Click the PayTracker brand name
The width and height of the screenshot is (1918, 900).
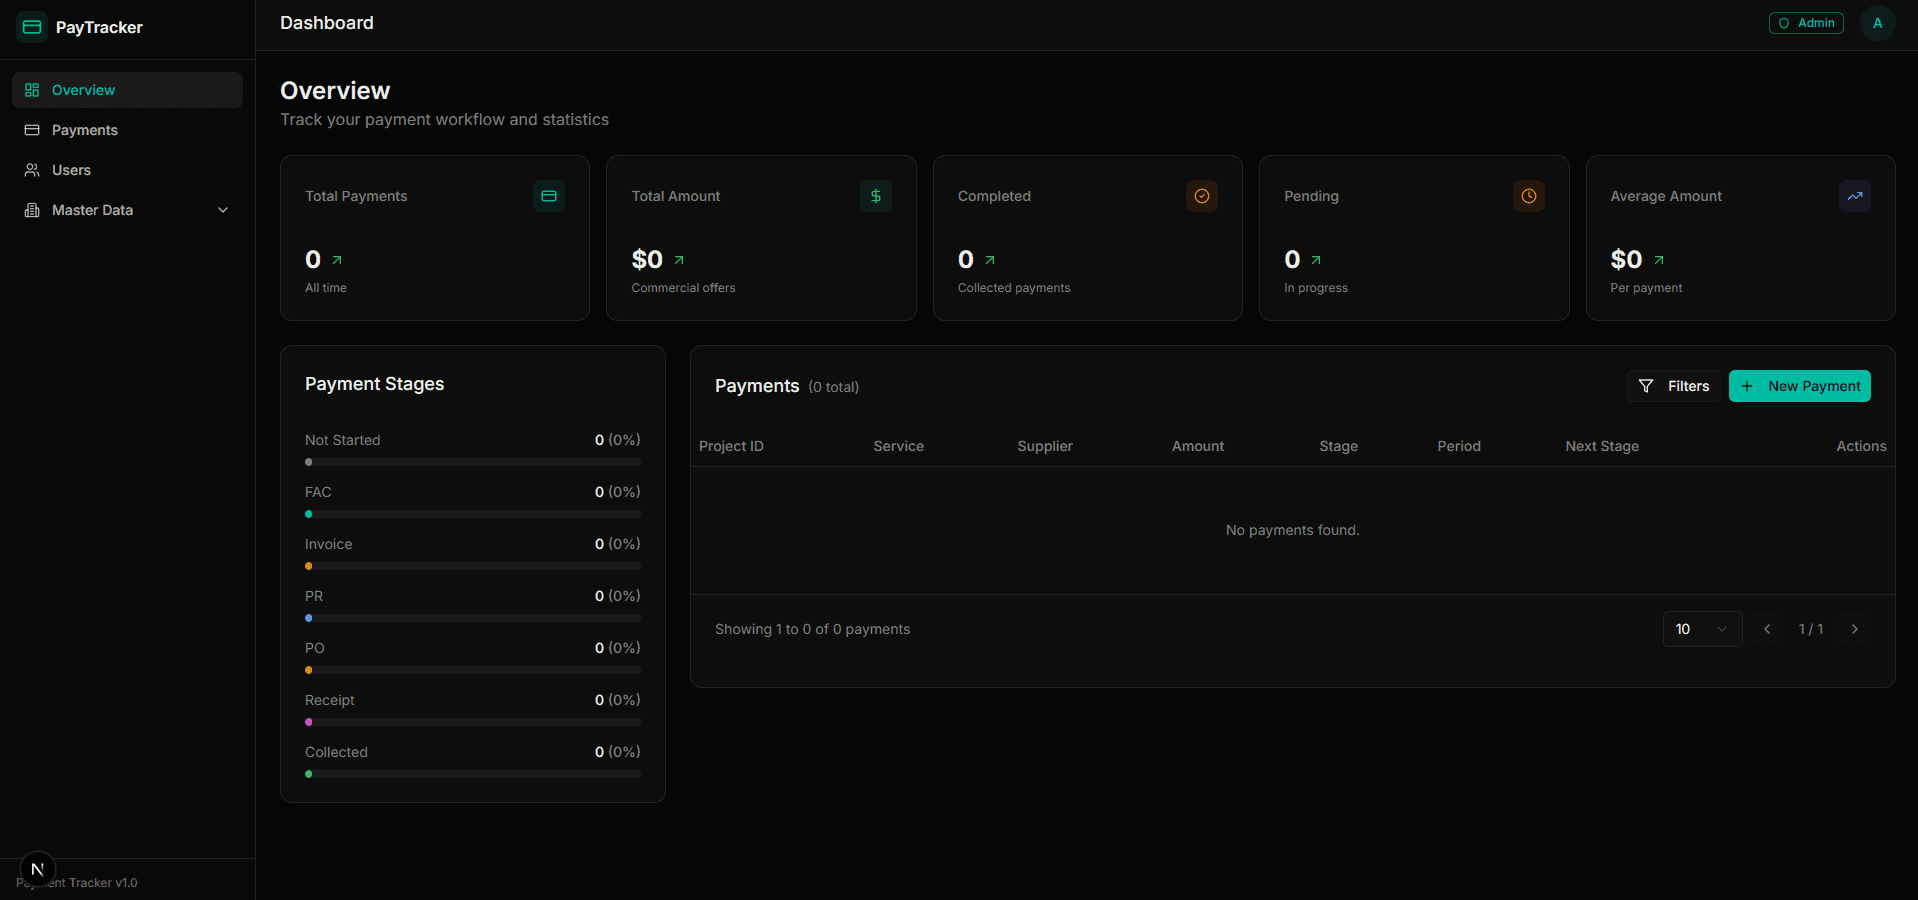coord(99,27)
